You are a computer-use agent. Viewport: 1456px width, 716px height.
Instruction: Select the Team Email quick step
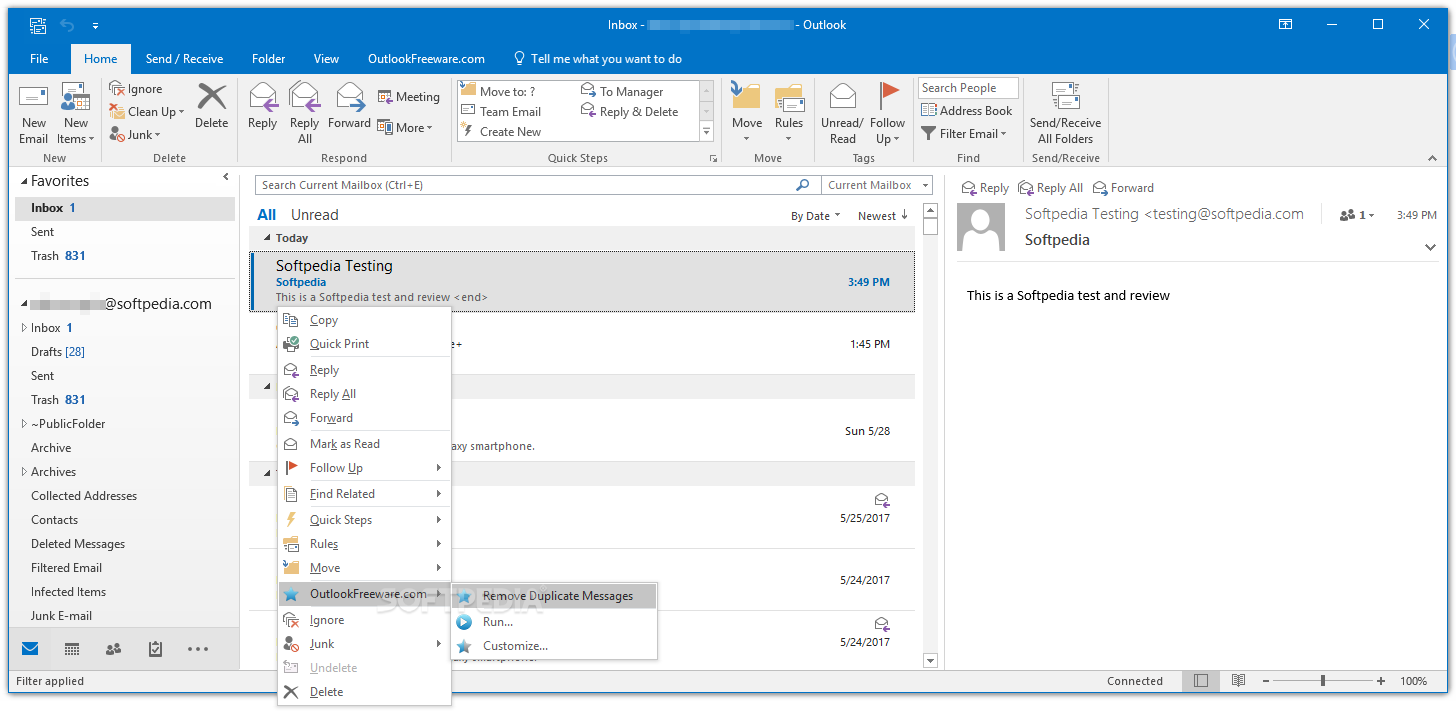tap(501, 112)
